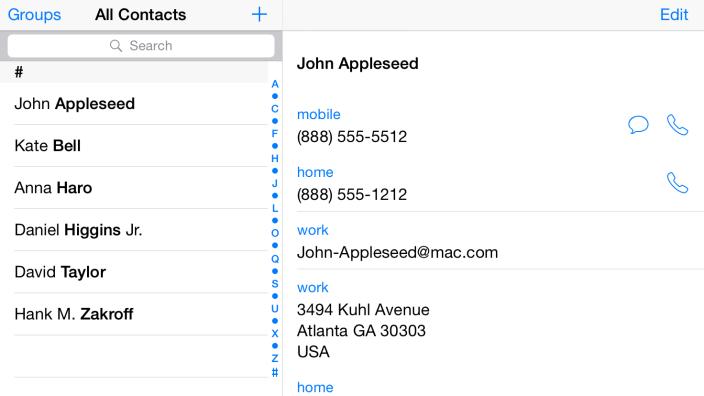Tap the John-Appleseed@mac.com email address

[397, 252]
